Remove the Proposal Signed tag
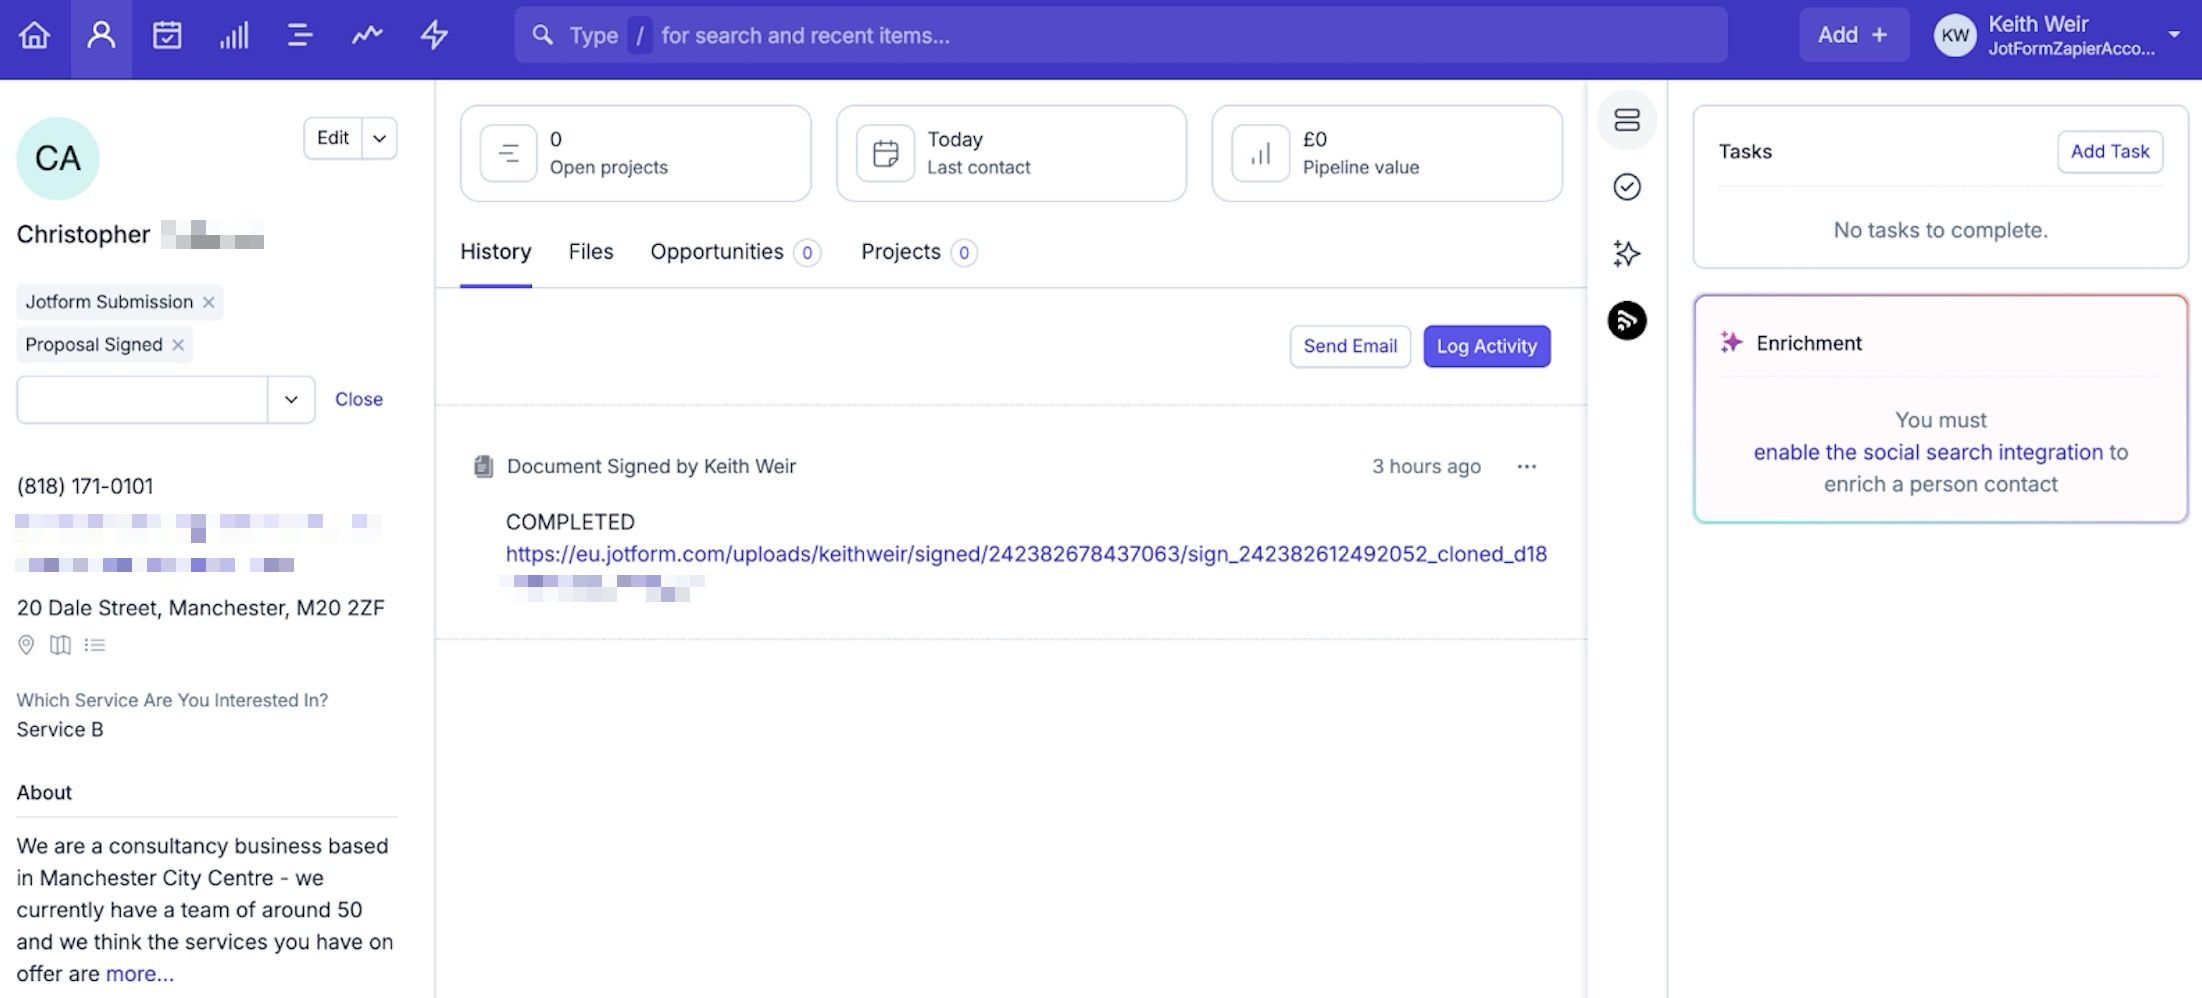2202x998 pixels. click(x=178, y=345)
